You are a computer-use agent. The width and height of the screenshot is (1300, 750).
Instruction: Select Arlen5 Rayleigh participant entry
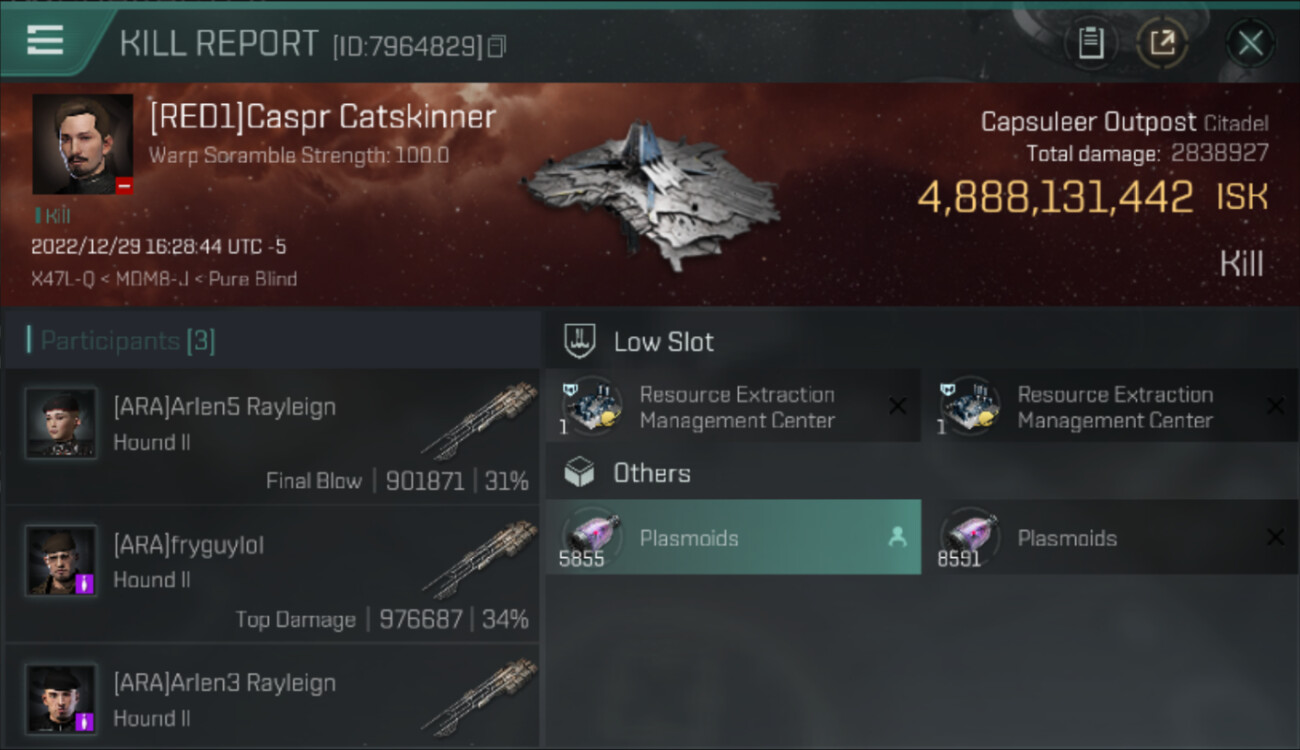tap(271, 436)
